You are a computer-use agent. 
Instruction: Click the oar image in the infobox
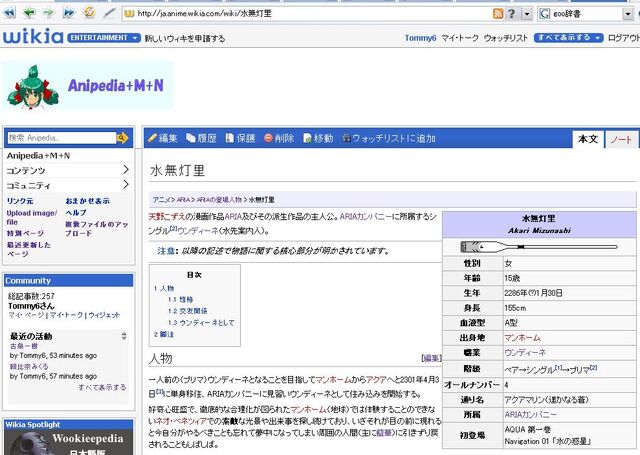539,247
